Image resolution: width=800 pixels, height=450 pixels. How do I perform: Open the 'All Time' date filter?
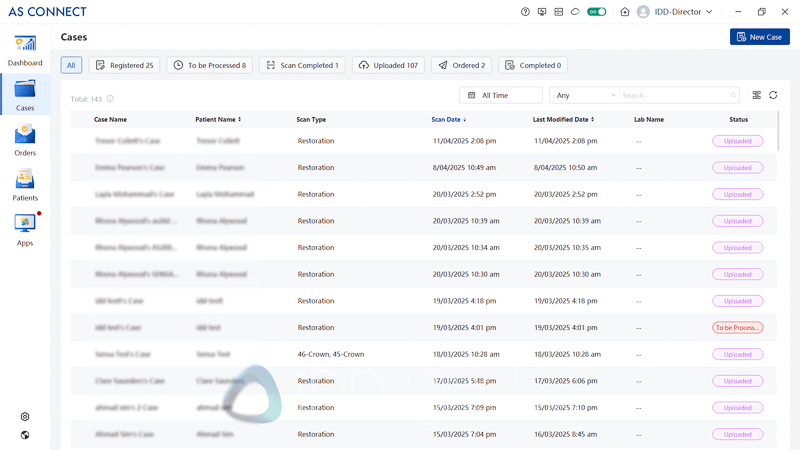click(x=500, y=95)
